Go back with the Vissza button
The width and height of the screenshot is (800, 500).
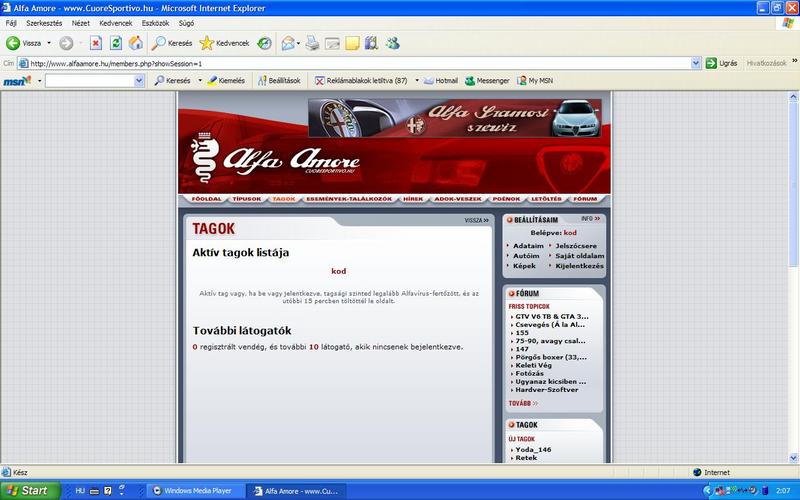coord(24,43)
